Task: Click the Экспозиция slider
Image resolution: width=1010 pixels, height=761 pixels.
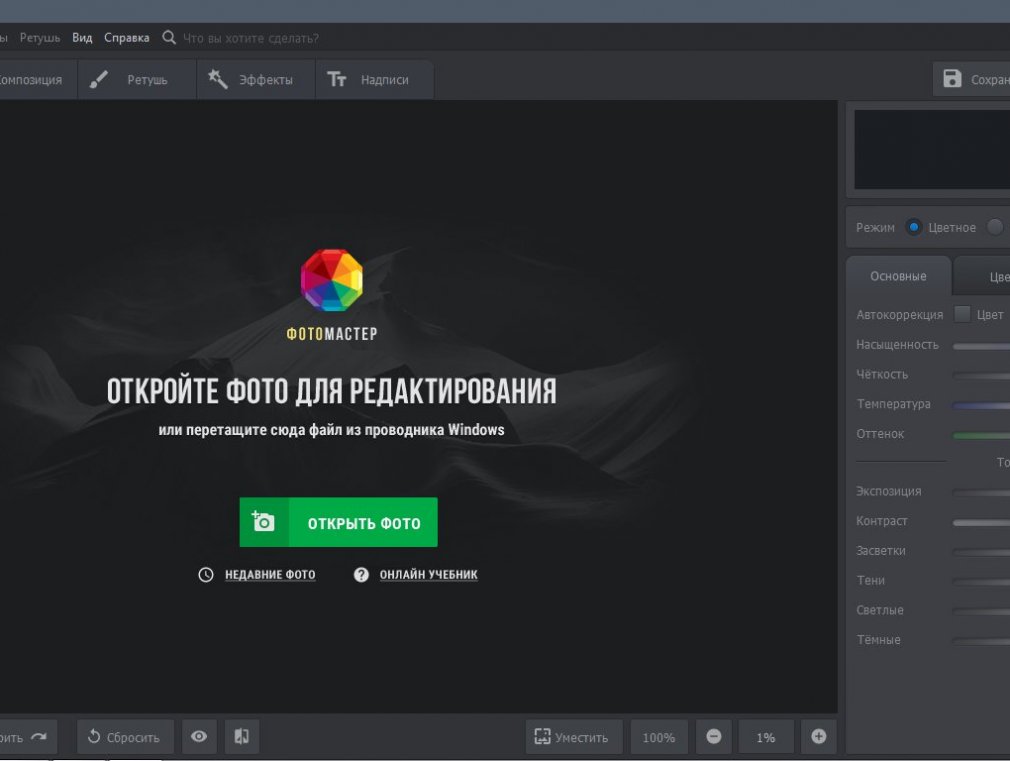Action: tap(982, 493)
